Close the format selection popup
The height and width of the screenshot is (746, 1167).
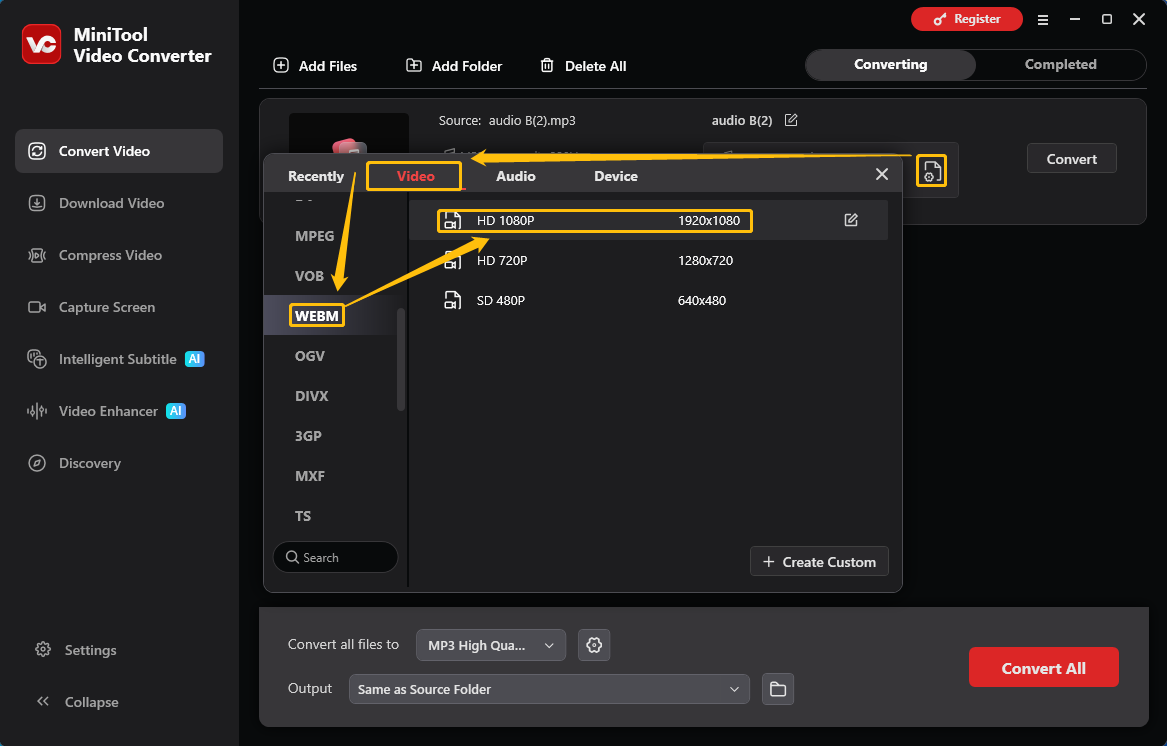pyautogui.click(x=882, y=174)
